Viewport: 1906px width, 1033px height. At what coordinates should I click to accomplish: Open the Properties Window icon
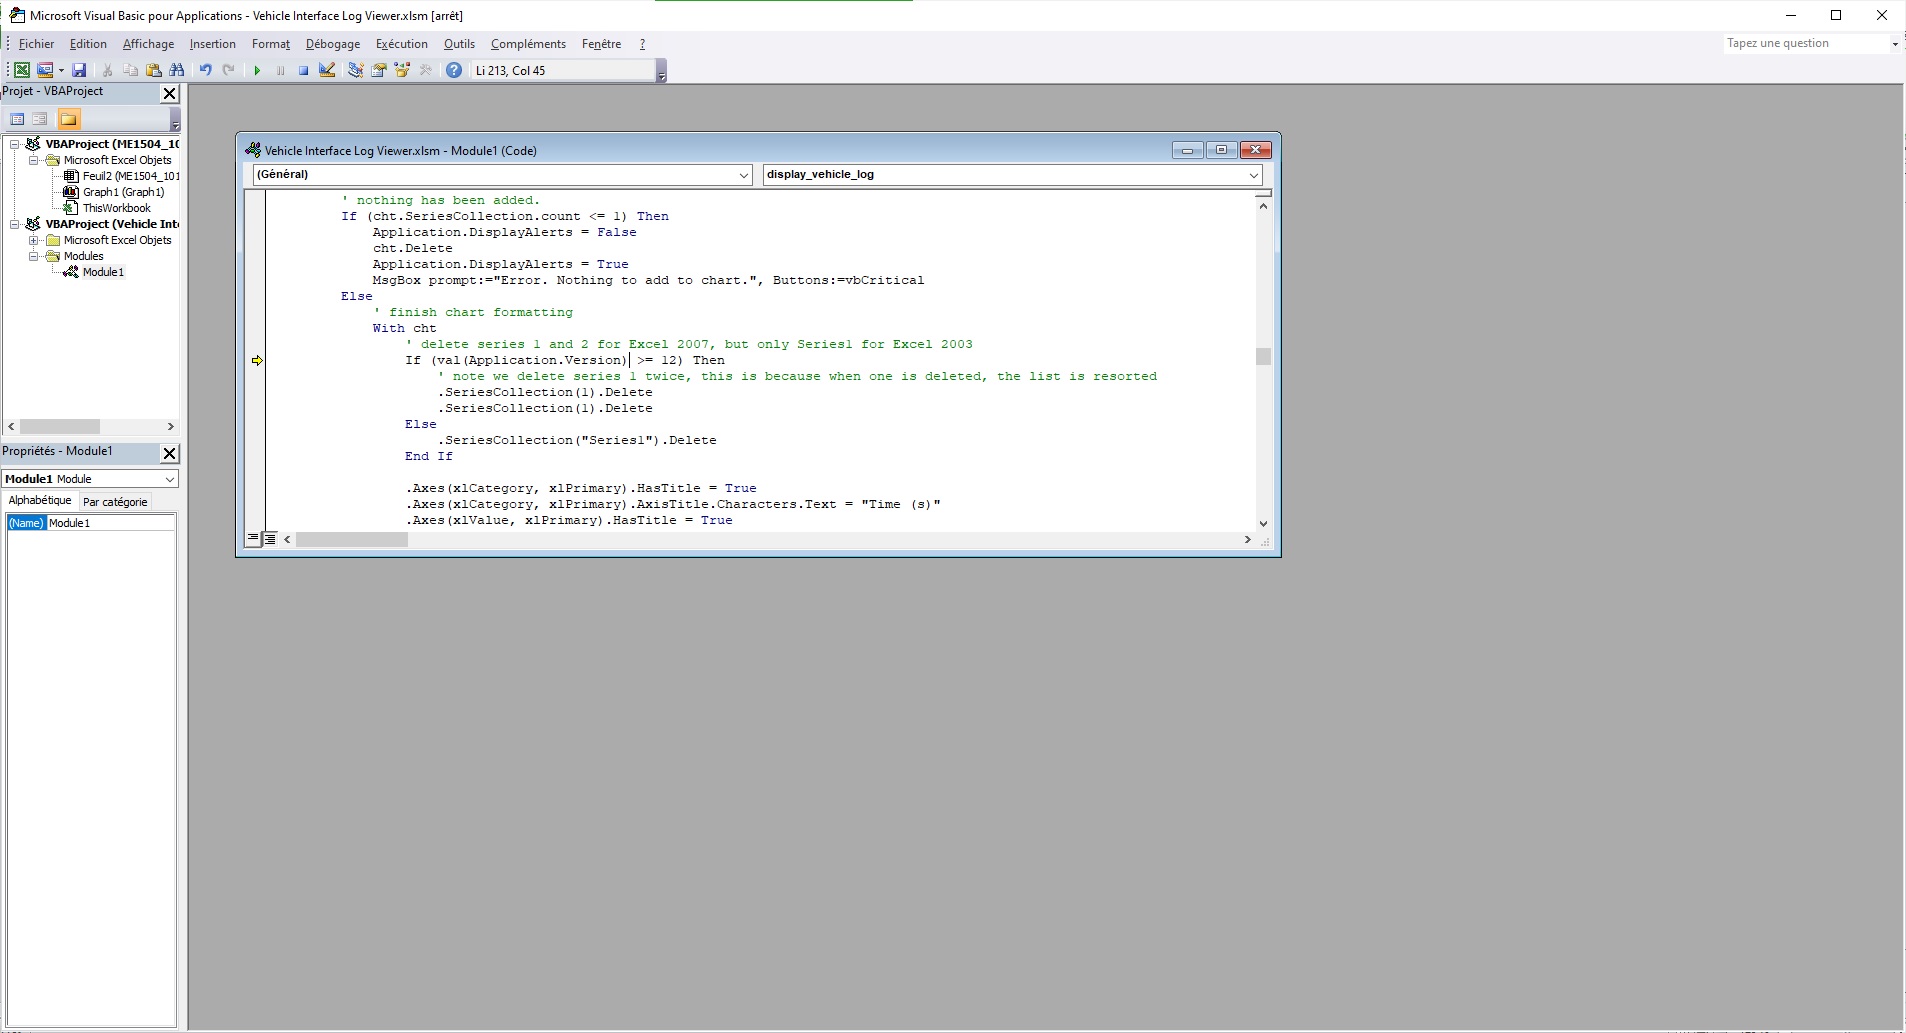coord(379,70)
